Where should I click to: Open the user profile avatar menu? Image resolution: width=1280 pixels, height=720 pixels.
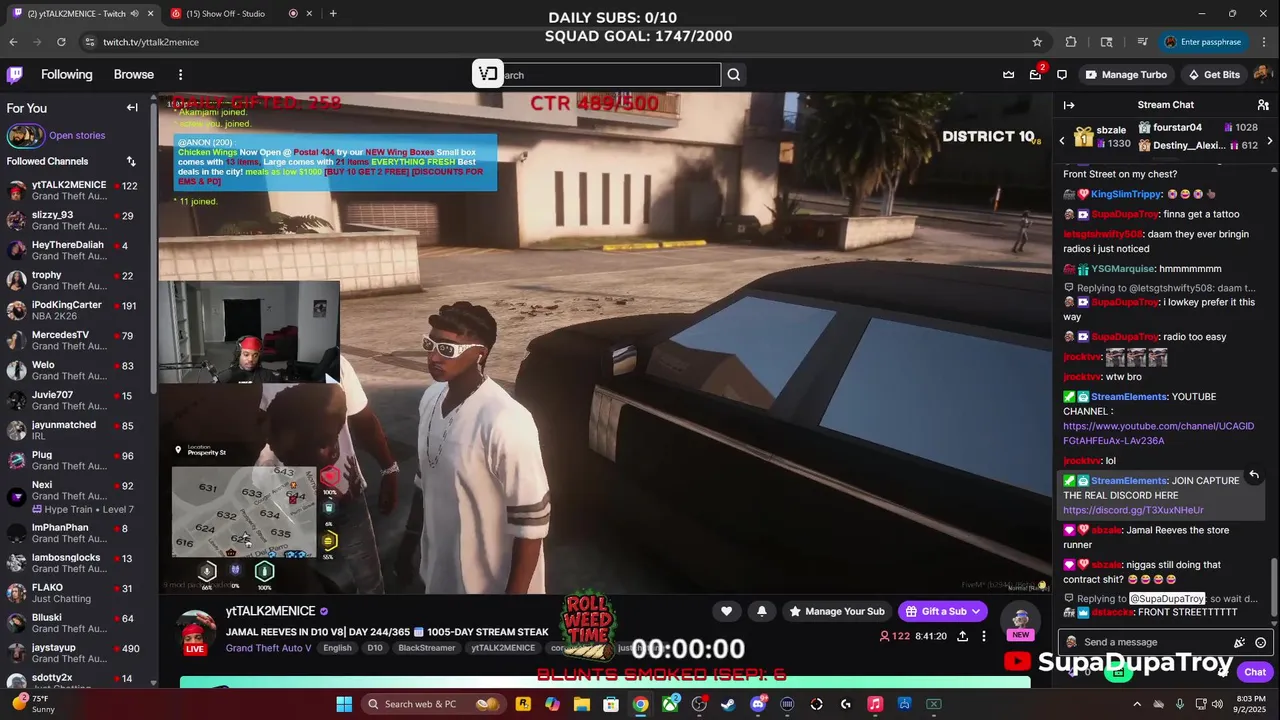[1261, 75]
